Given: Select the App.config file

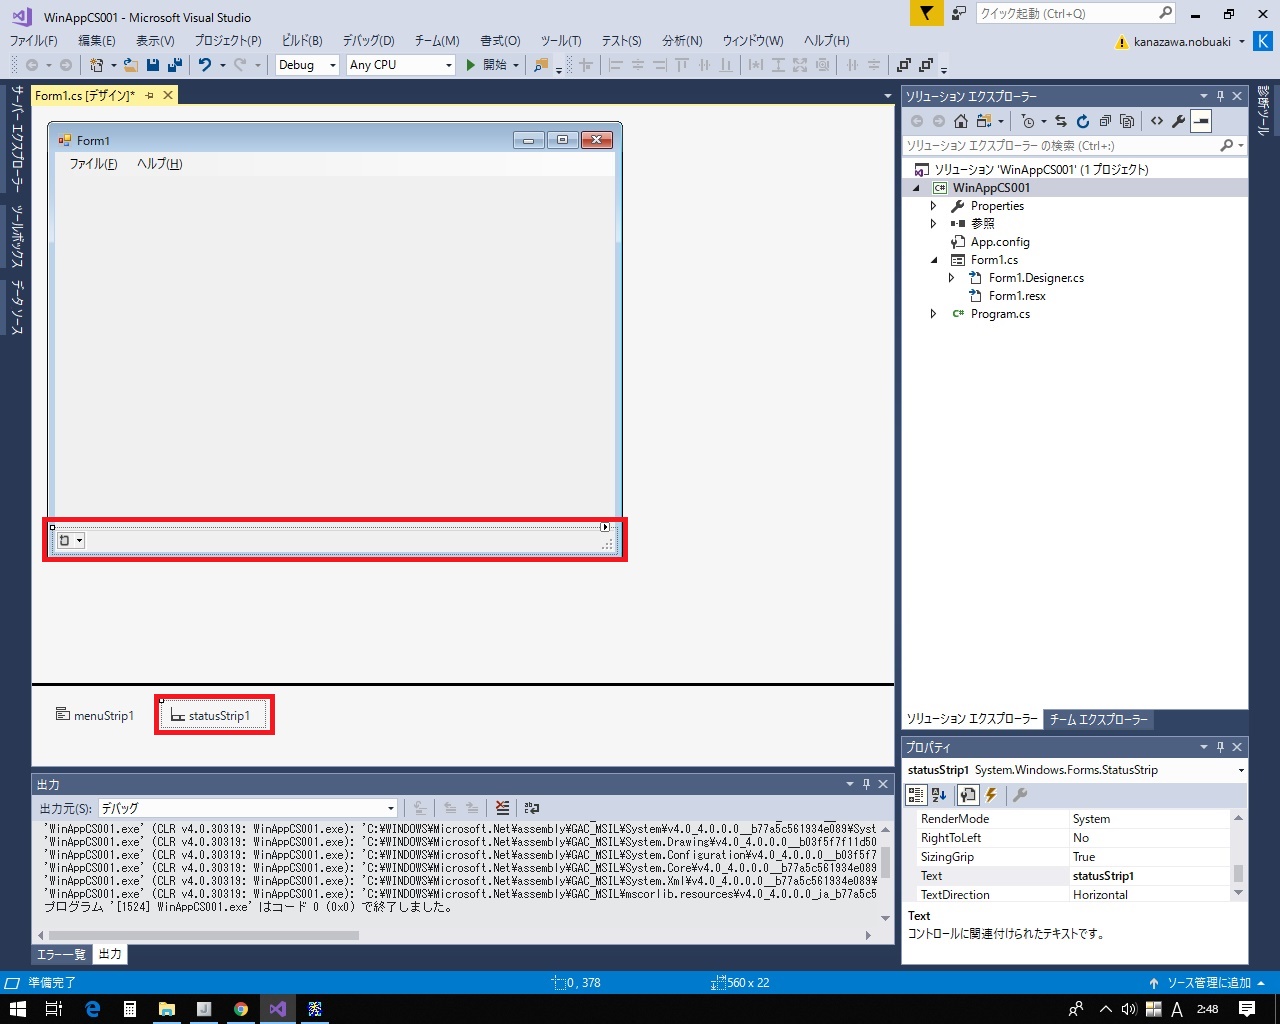Looking at the screenshot, I should tap(999, 242).
